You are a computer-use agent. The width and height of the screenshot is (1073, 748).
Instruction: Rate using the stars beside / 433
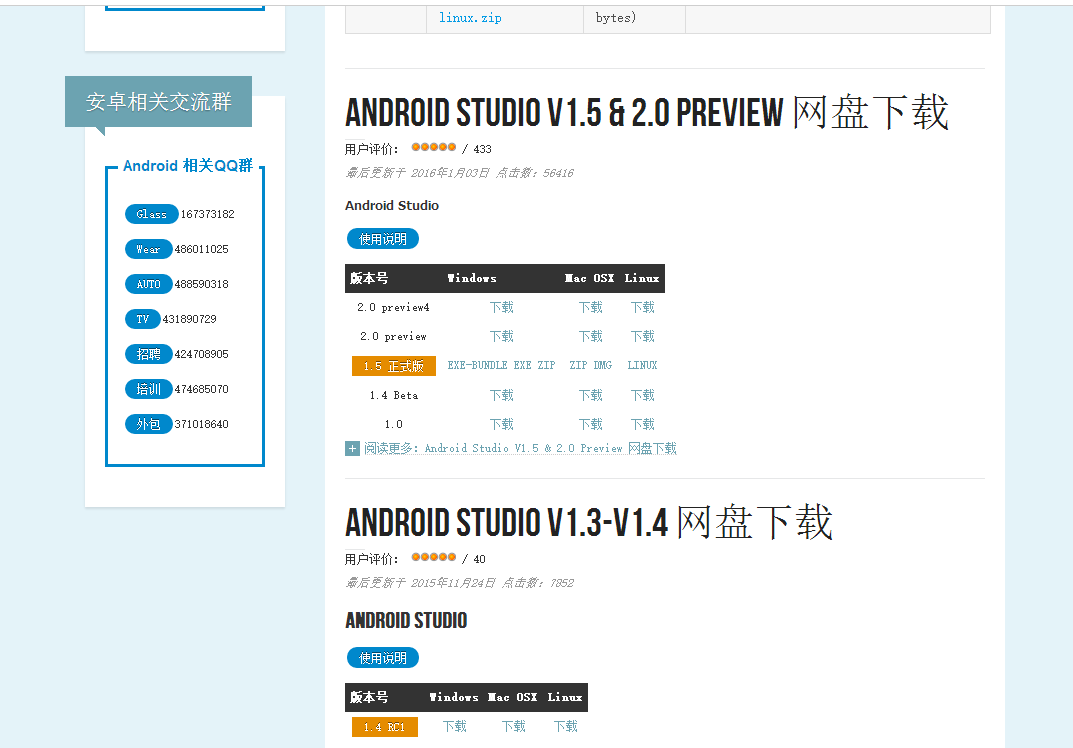click(434, 147)
